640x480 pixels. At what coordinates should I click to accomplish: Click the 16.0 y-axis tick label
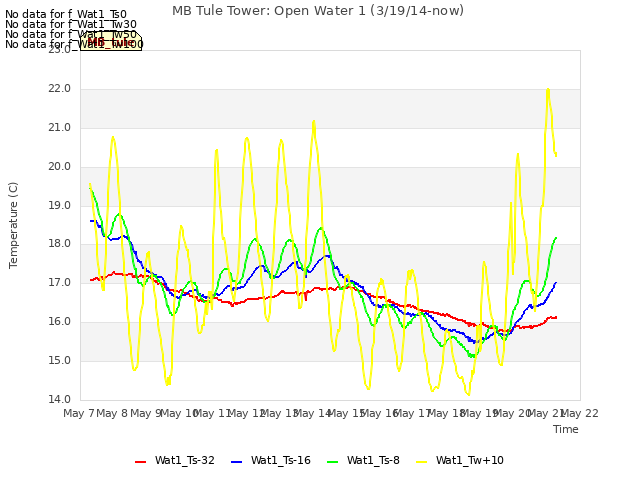[60, 322]
